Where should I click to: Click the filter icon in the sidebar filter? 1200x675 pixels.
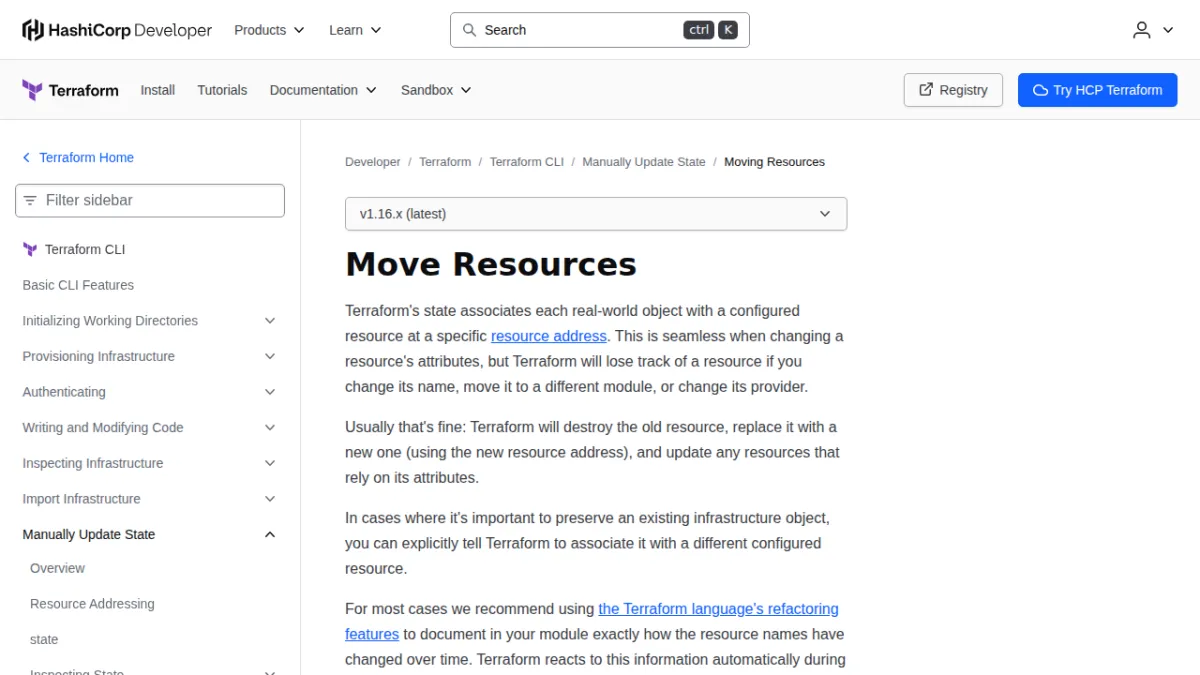pyautogui.click(x=30, y=200)
